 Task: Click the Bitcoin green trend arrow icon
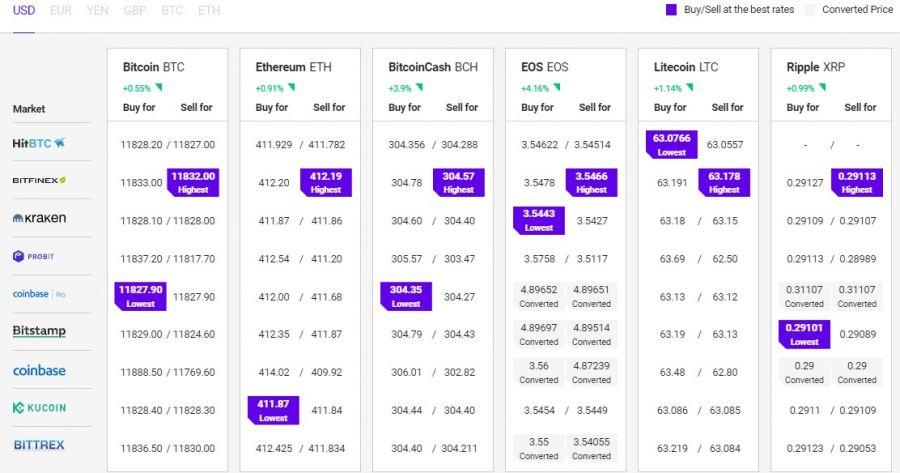click(x=159, y=87)
